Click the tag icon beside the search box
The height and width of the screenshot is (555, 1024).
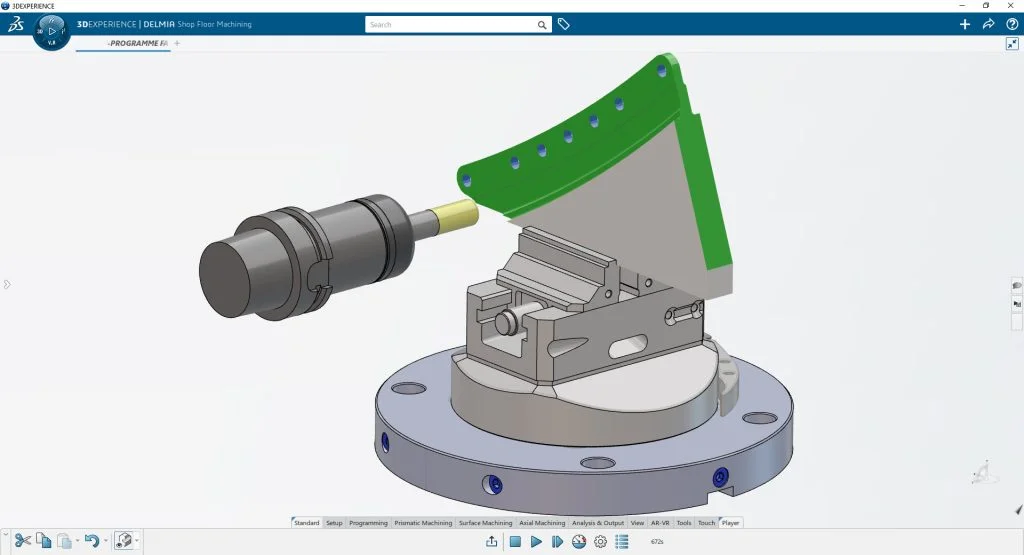[564, 24]
